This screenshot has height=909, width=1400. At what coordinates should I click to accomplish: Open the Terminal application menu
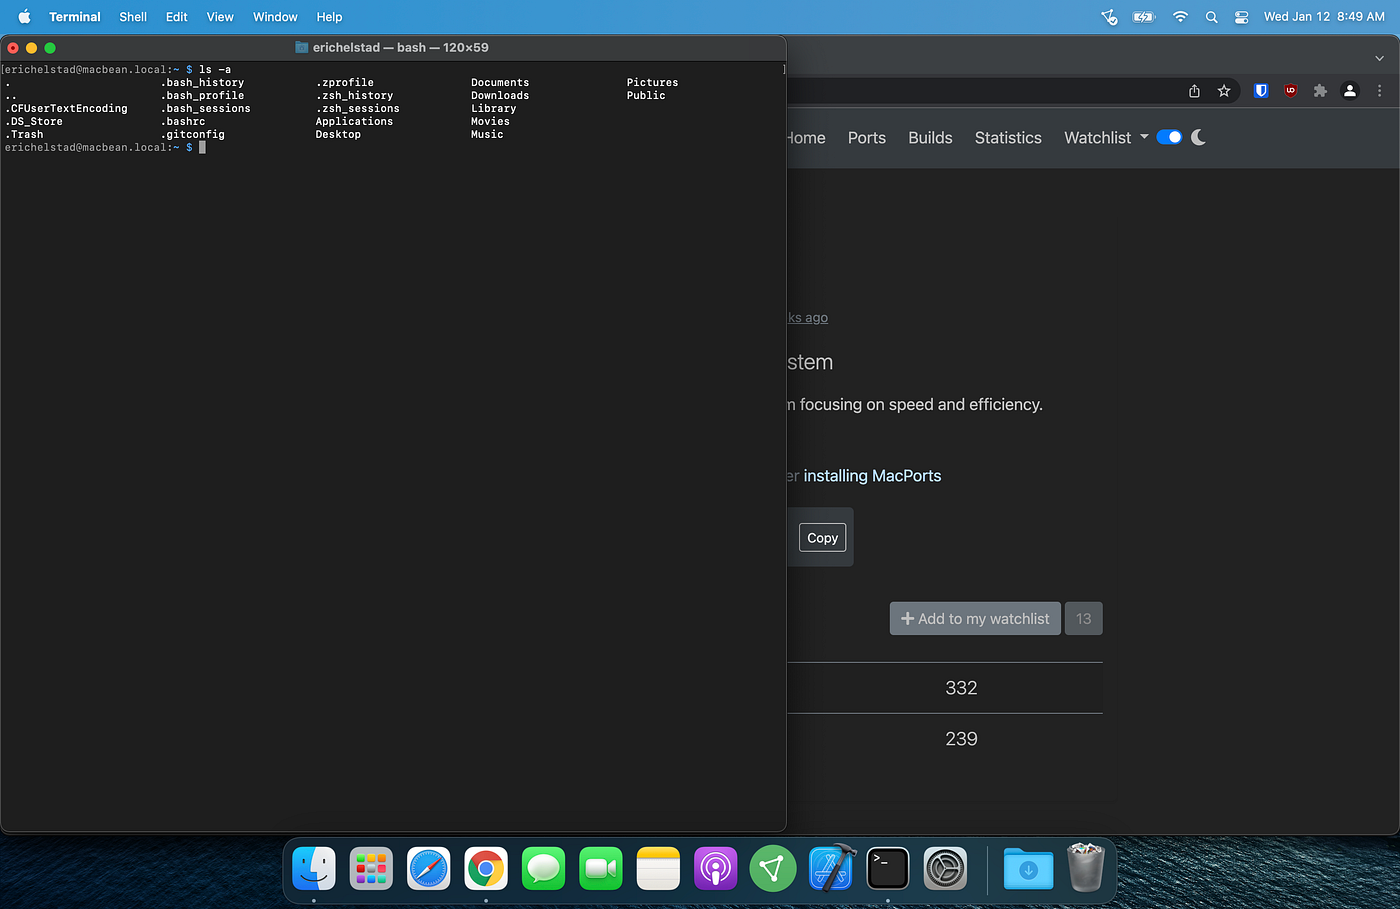click(75, 17)
